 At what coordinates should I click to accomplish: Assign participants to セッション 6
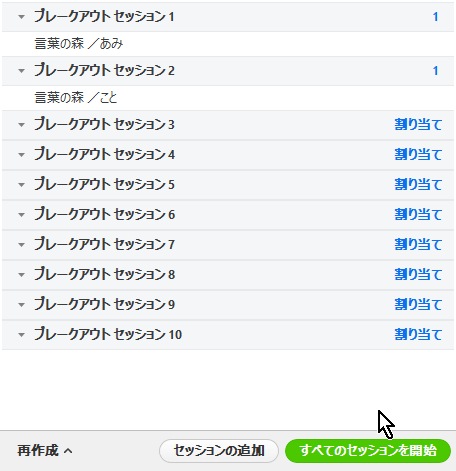click(418, 214)
